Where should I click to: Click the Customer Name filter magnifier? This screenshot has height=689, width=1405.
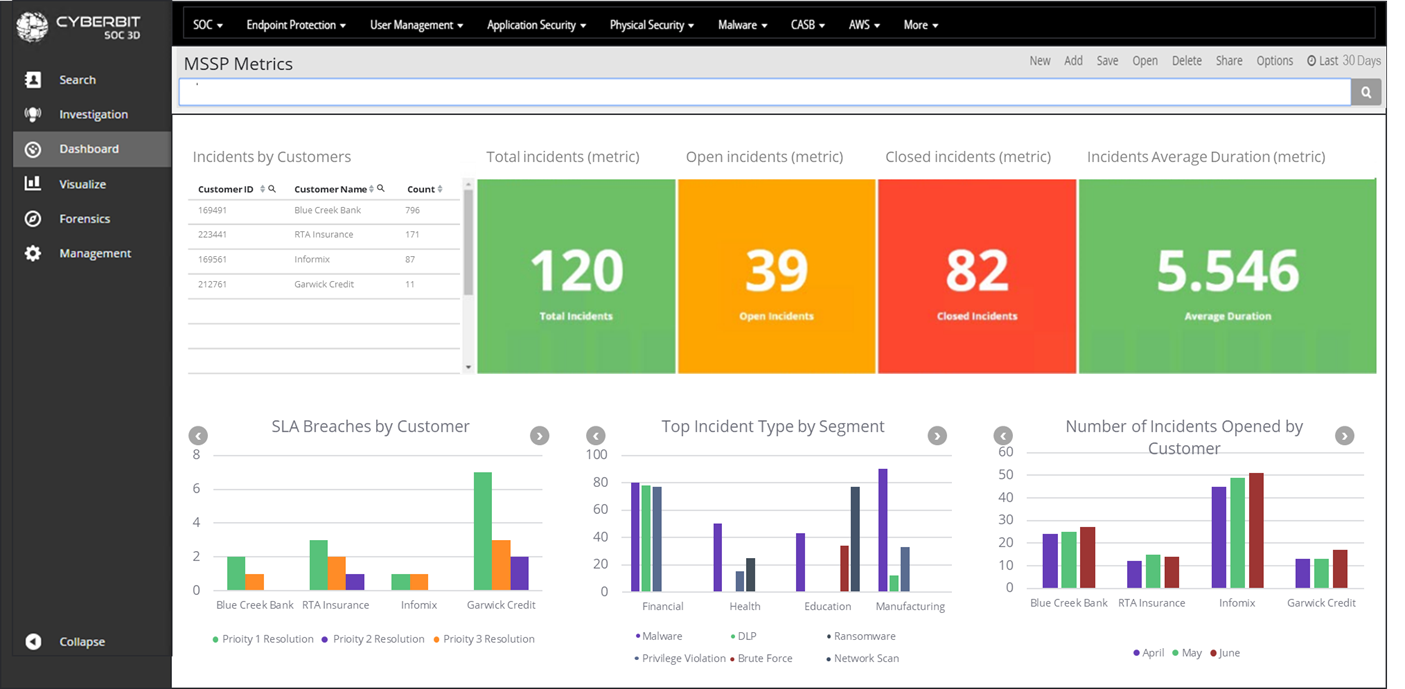[381, 189]
